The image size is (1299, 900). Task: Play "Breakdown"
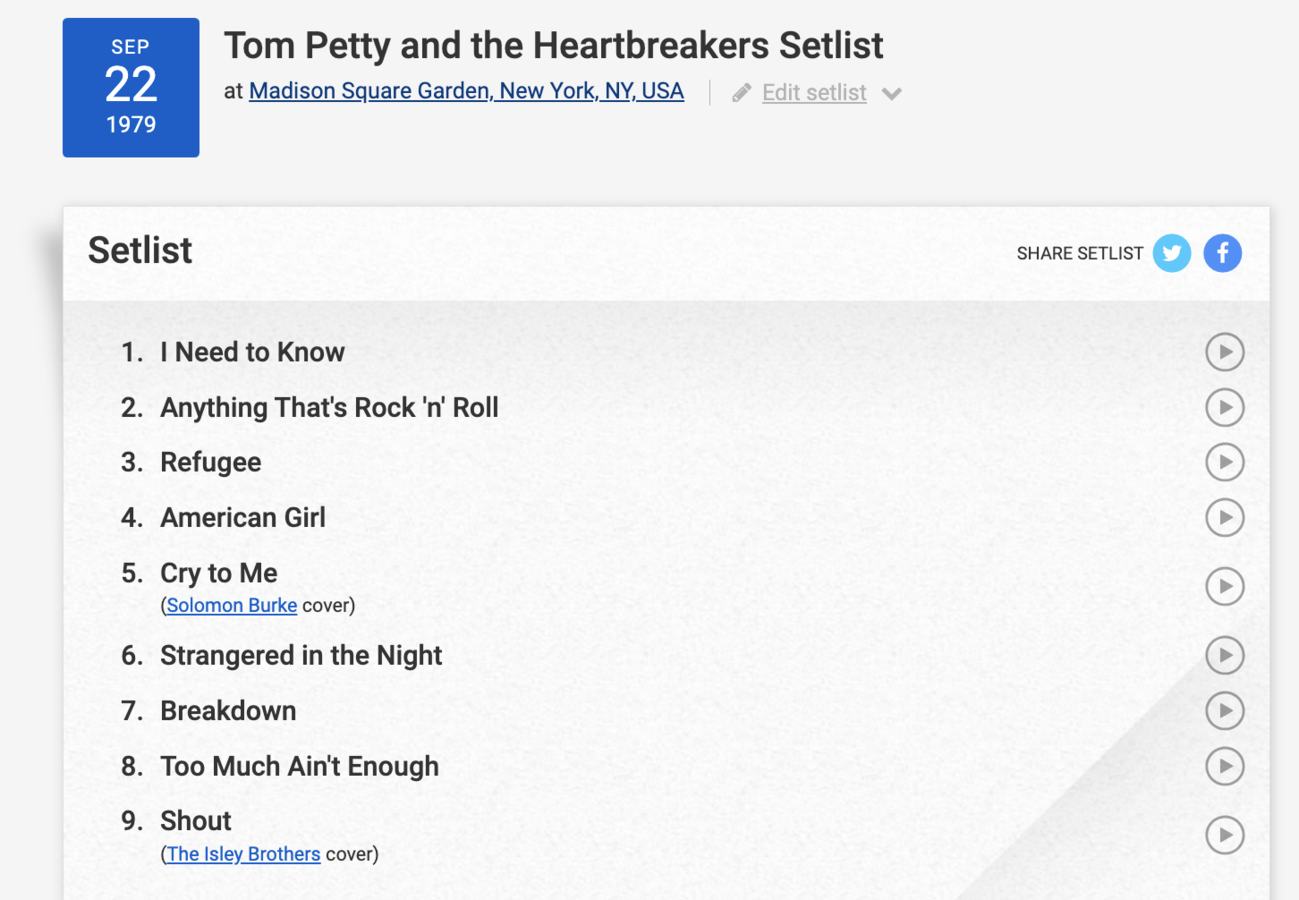[x=1224, y=711]
